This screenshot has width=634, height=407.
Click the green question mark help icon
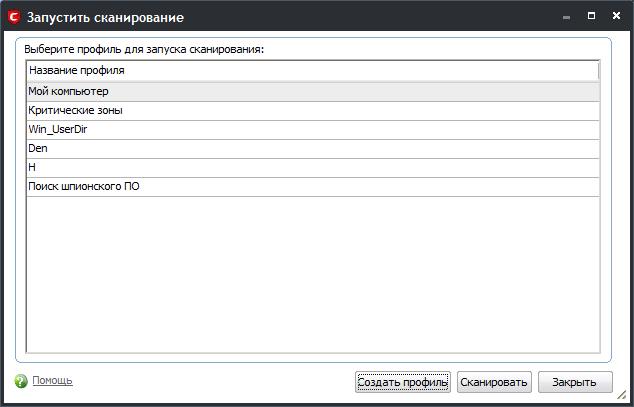tap(21, 381)
